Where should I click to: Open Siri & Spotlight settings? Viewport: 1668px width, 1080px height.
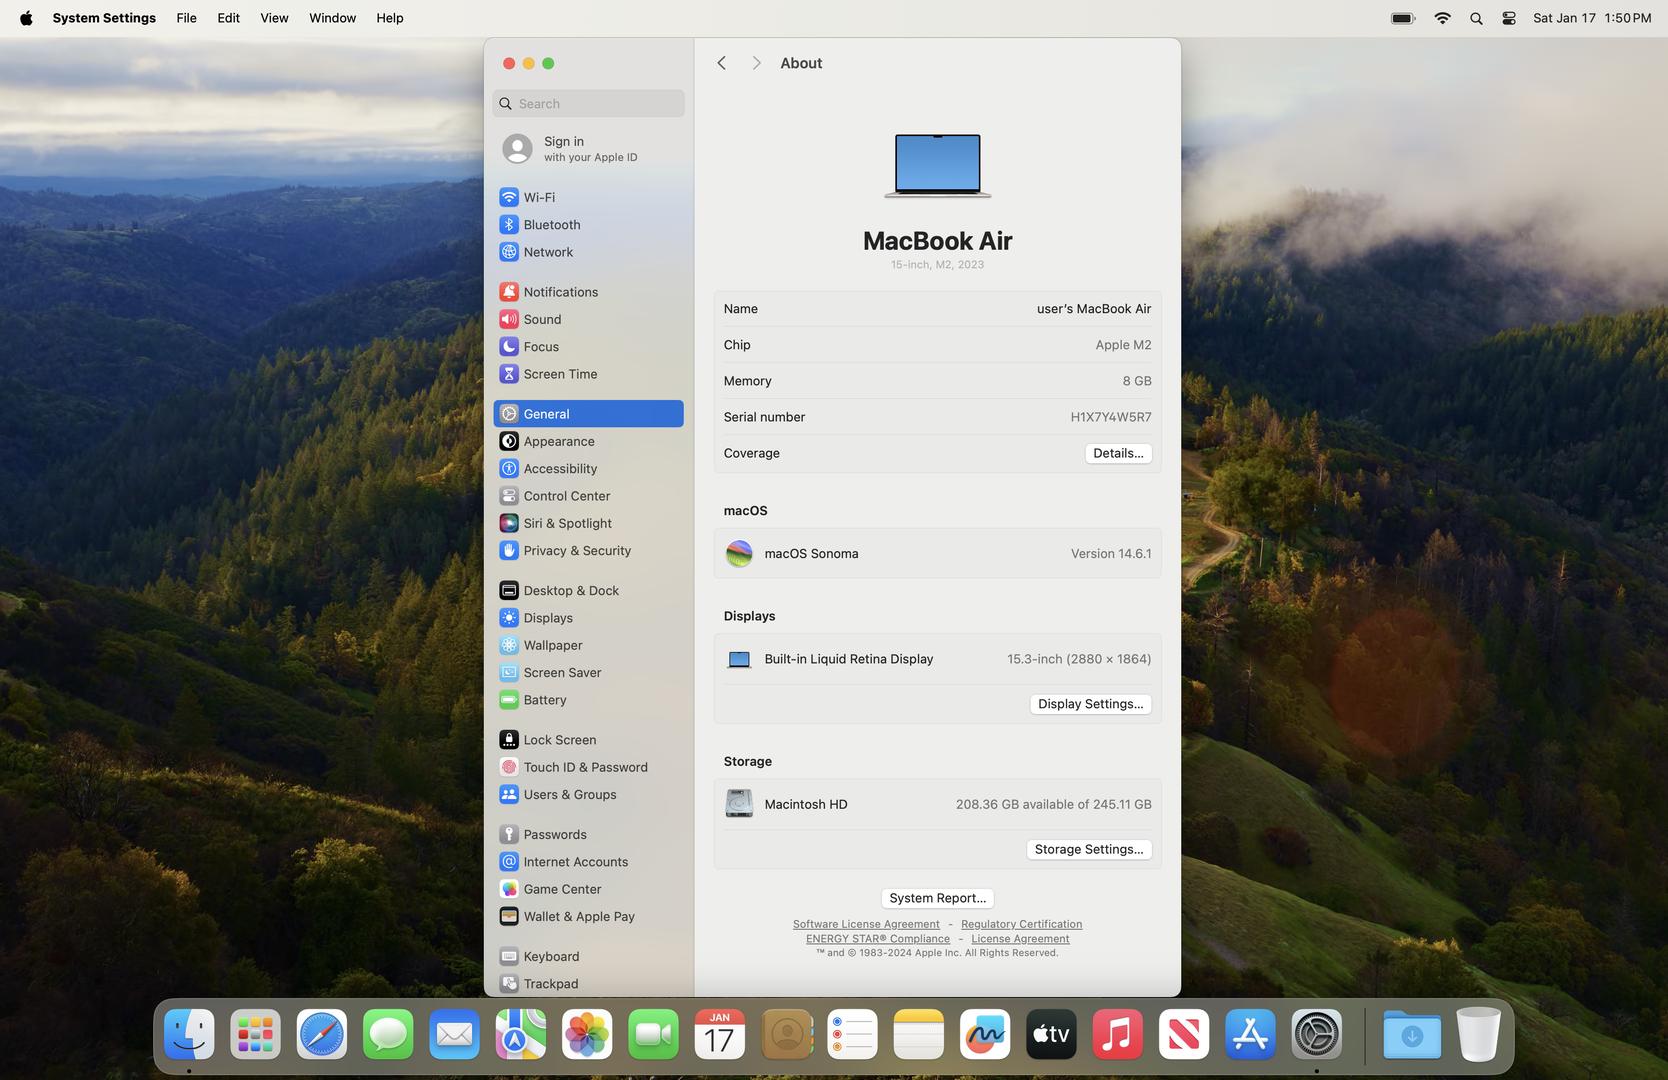[567, 523]
